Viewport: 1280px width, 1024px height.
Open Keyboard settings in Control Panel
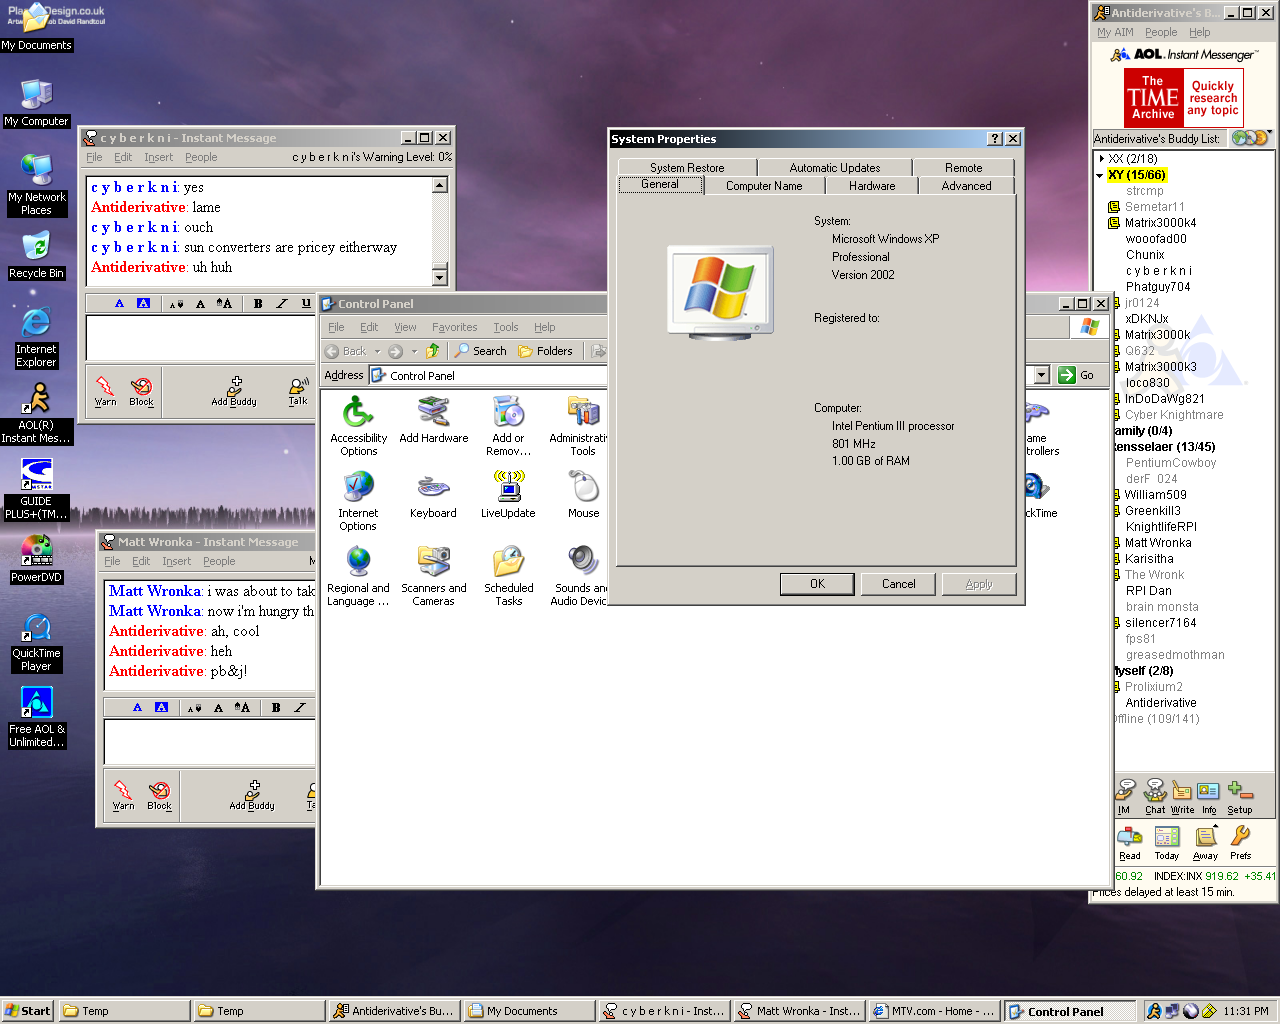coord(433,494)
